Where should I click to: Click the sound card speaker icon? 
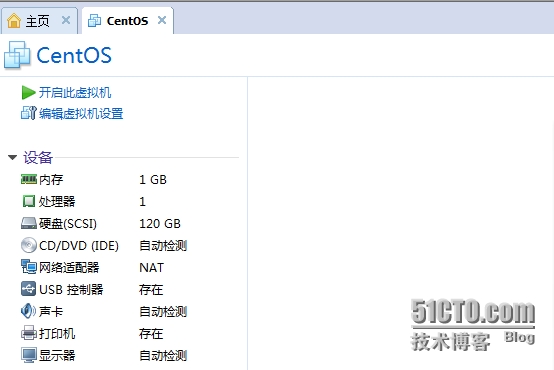[28, 311]
